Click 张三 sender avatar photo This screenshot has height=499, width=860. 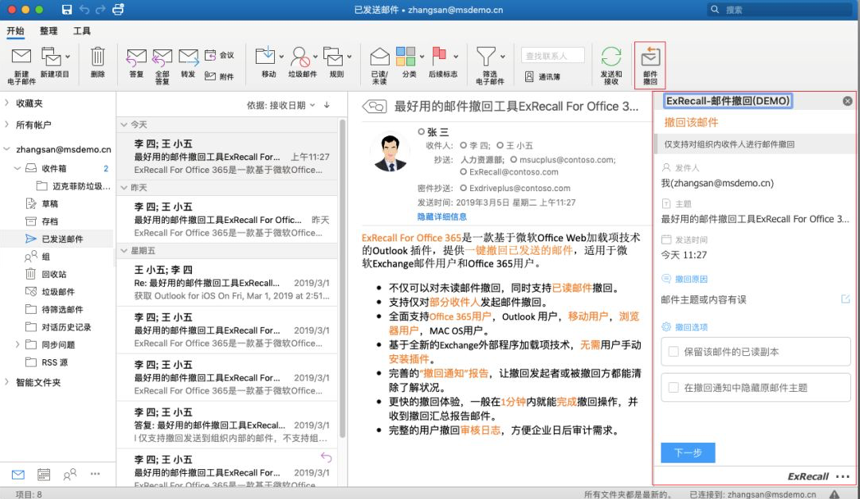click(390, 152)
